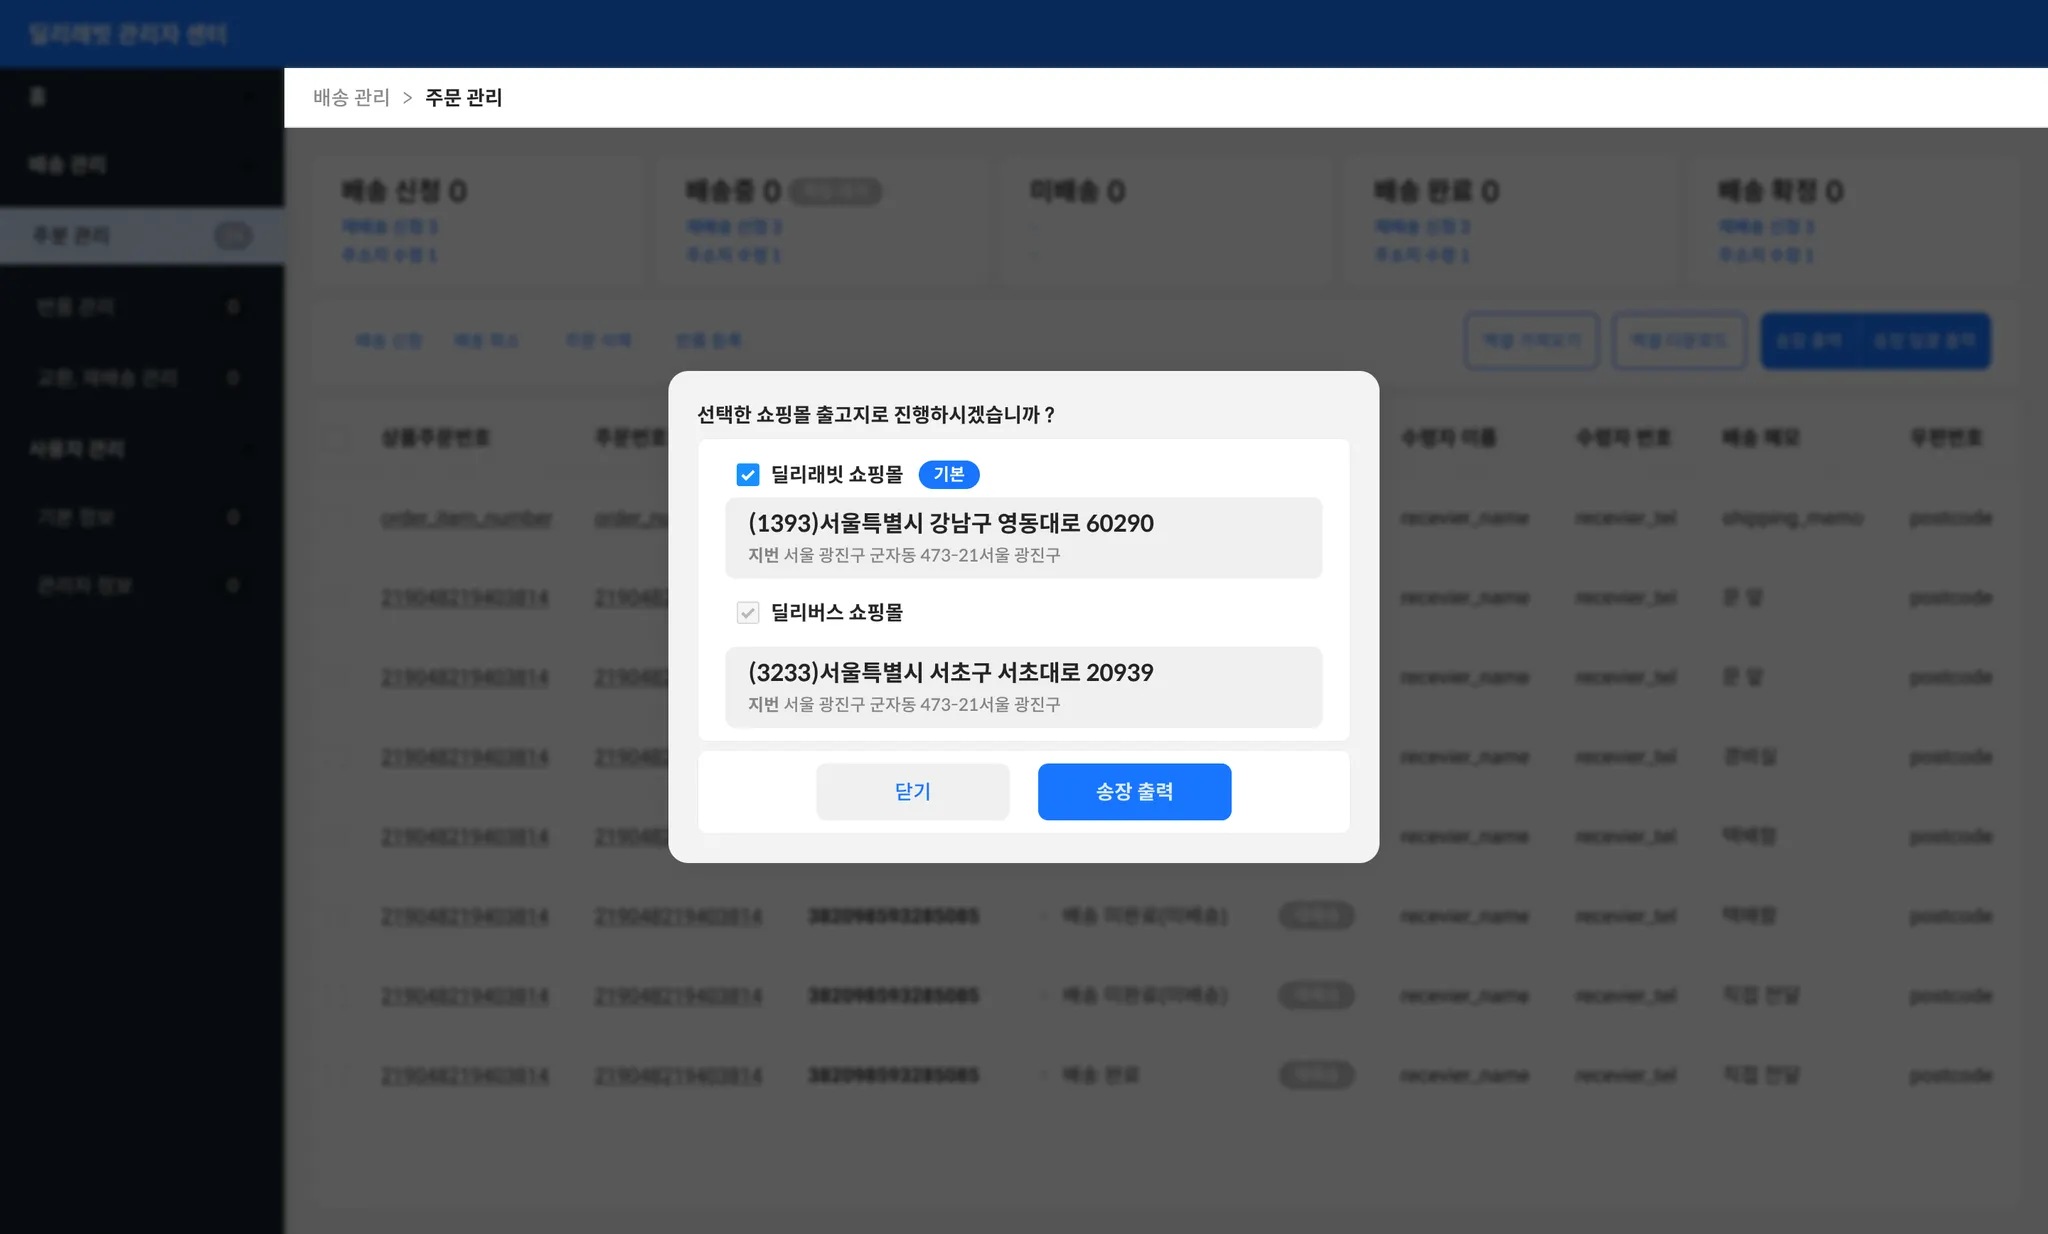
Task: Click breadcrumb chevron separator
Action: click(x=407, y=98)
